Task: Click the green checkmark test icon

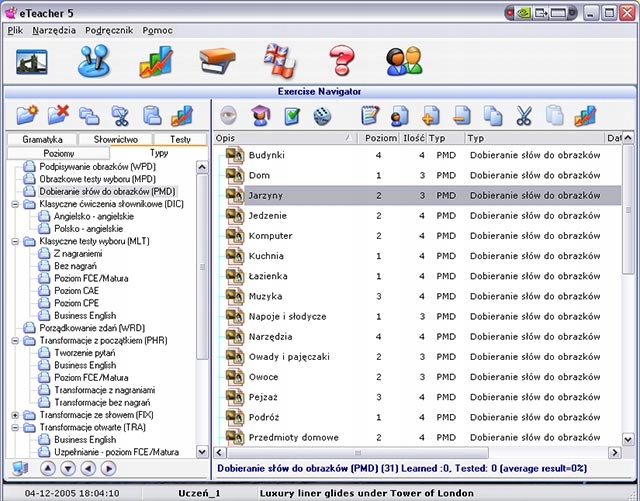Action: [292, 116]
